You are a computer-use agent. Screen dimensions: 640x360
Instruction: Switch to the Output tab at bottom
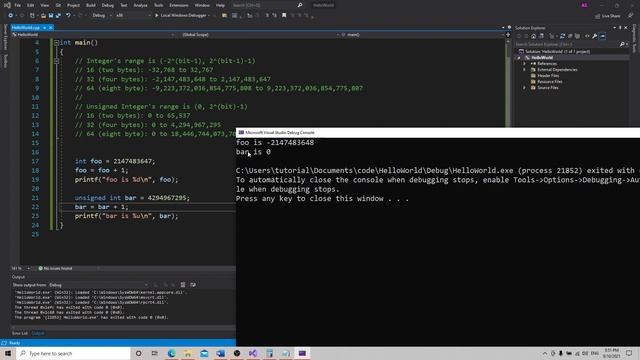pyautogui.click(x=38, y=333)
